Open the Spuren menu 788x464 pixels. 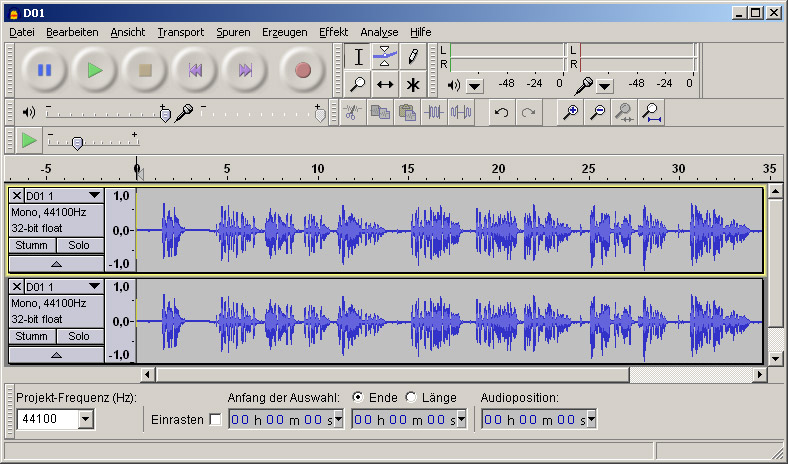233,32
